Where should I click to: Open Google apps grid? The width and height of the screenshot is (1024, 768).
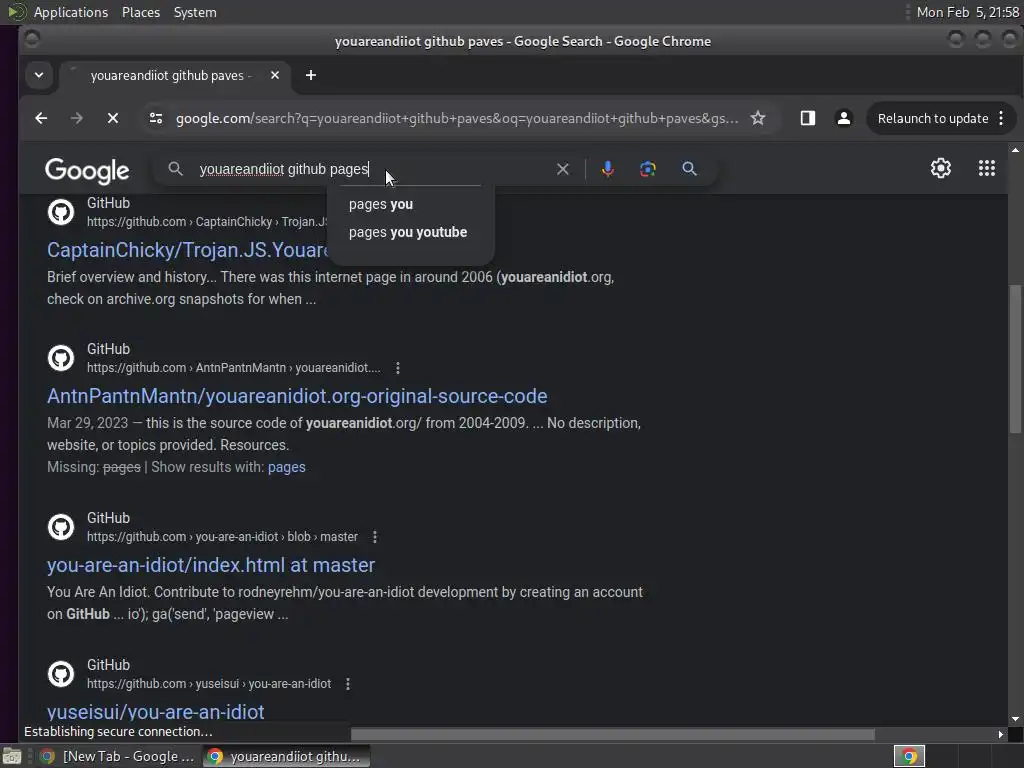pos(987,168)
